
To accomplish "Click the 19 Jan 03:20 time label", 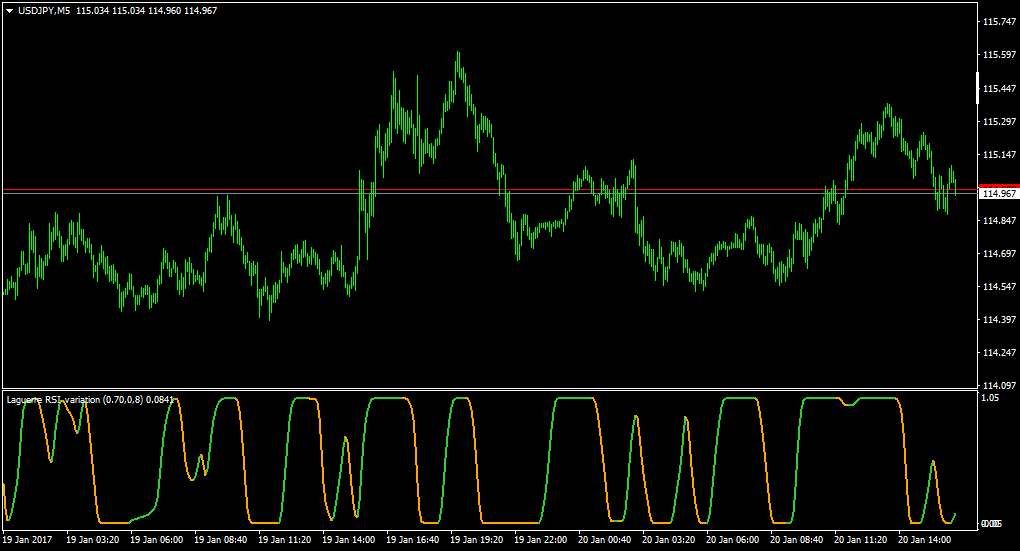I will click(x=93, y=539).
